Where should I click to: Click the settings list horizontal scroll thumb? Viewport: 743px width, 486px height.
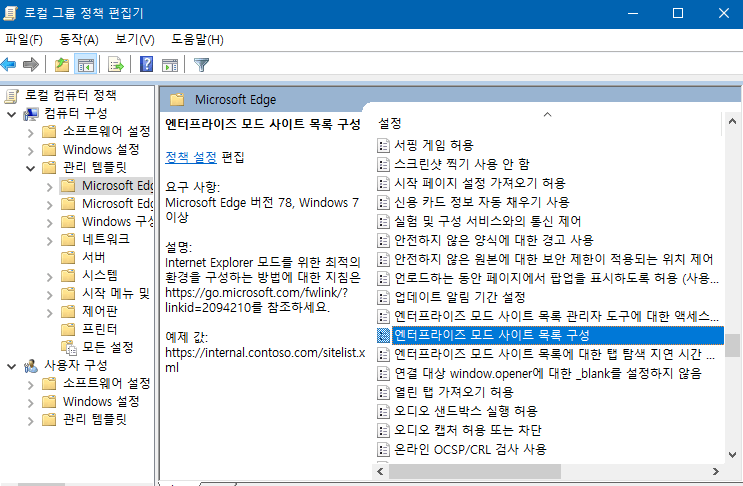(475, 471)
